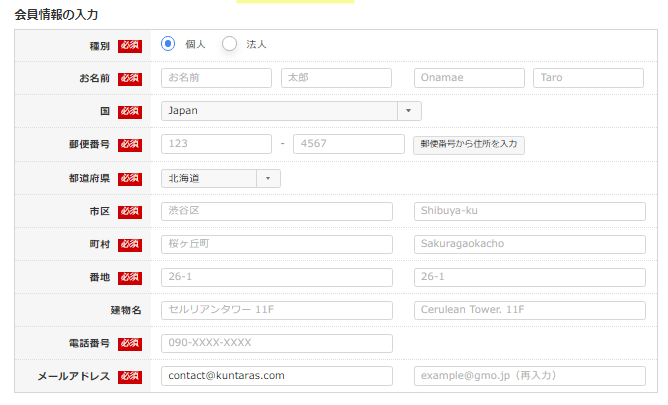Image resolution: width=668 pixels, height=405 pixels.
Task: Expand the 北海道 prefecture dropdown
Action: [221, 178]
